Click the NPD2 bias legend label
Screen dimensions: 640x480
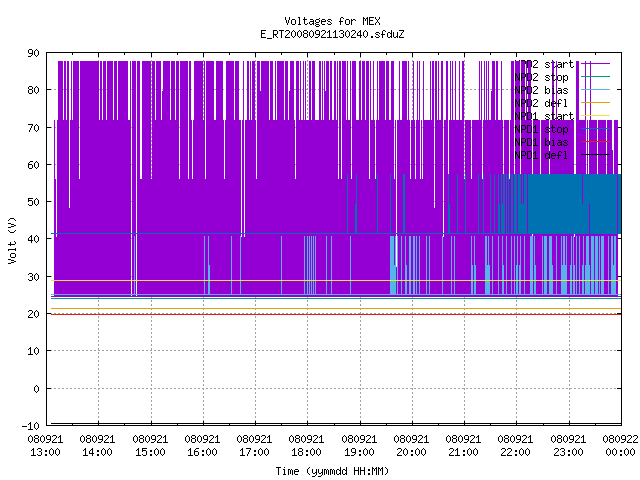coord(541,90)
